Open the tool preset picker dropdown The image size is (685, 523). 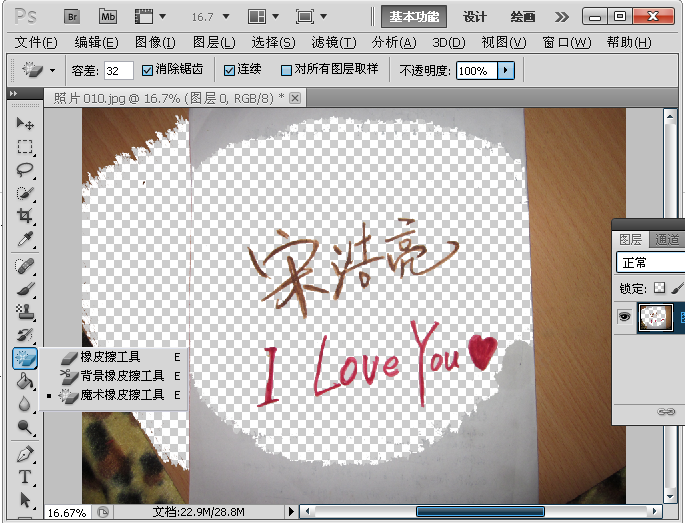[52, 71]
